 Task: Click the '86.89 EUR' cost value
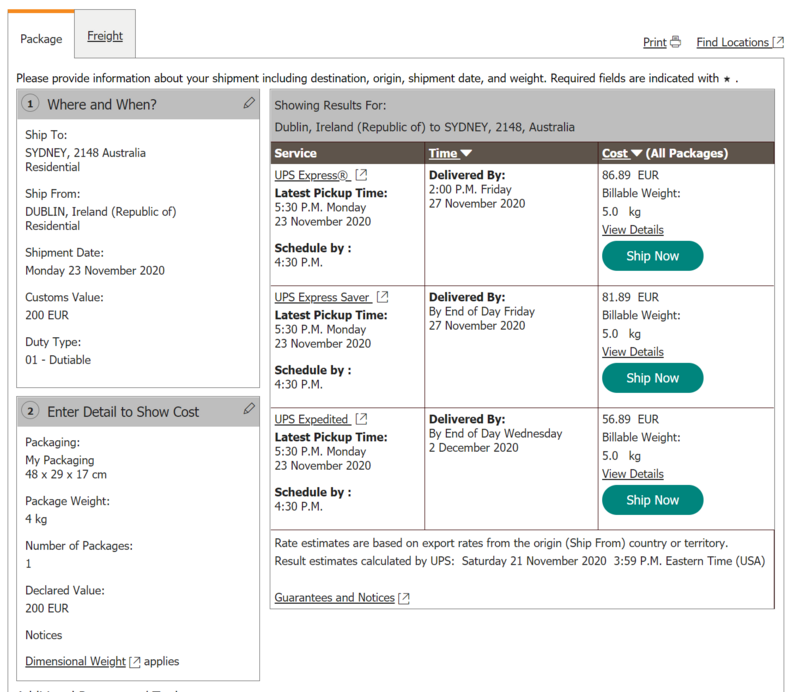[631, 175]
